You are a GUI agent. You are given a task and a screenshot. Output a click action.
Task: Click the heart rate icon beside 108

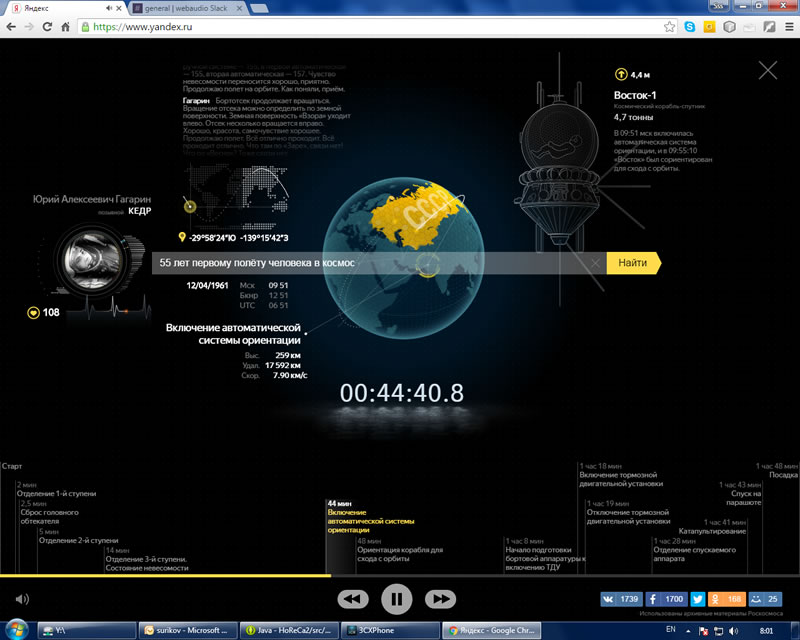pyautogui.click(x=33, y=312)
